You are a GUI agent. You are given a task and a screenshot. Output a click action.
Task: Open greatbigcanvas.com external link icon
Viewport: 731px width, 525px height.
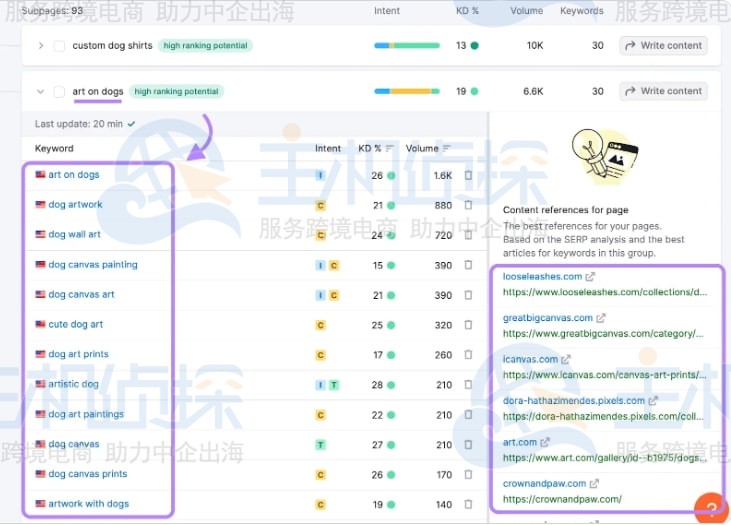(x=600, y=318)
